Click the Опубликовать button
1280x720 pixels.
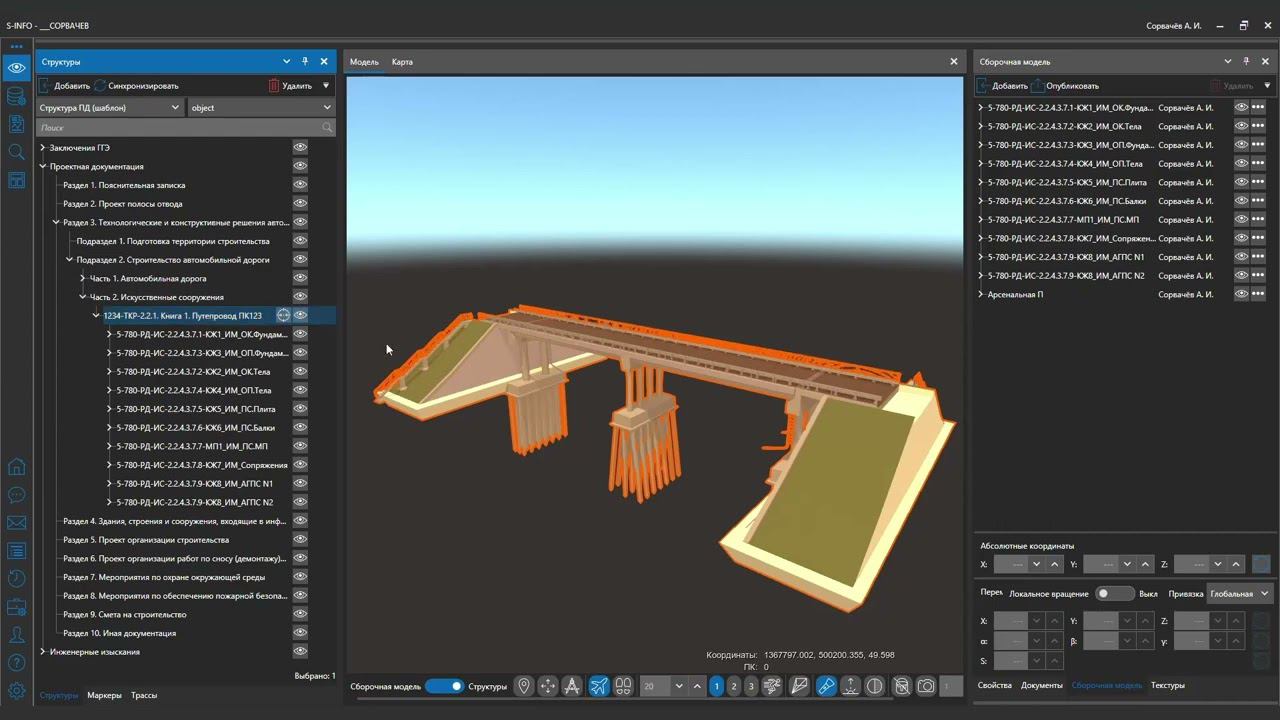(1066, 86)
